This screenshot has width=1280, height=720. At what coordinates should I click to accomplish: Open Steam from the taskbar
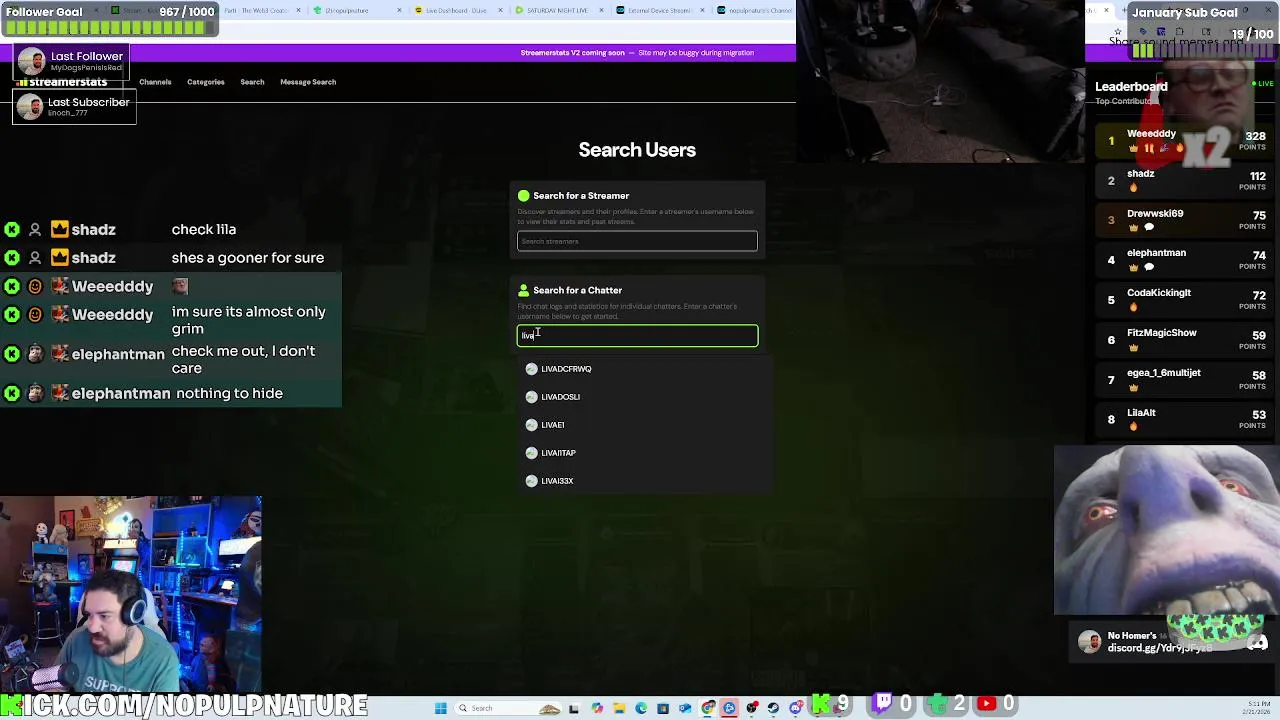pyautogui.click(x=773, y=708)
